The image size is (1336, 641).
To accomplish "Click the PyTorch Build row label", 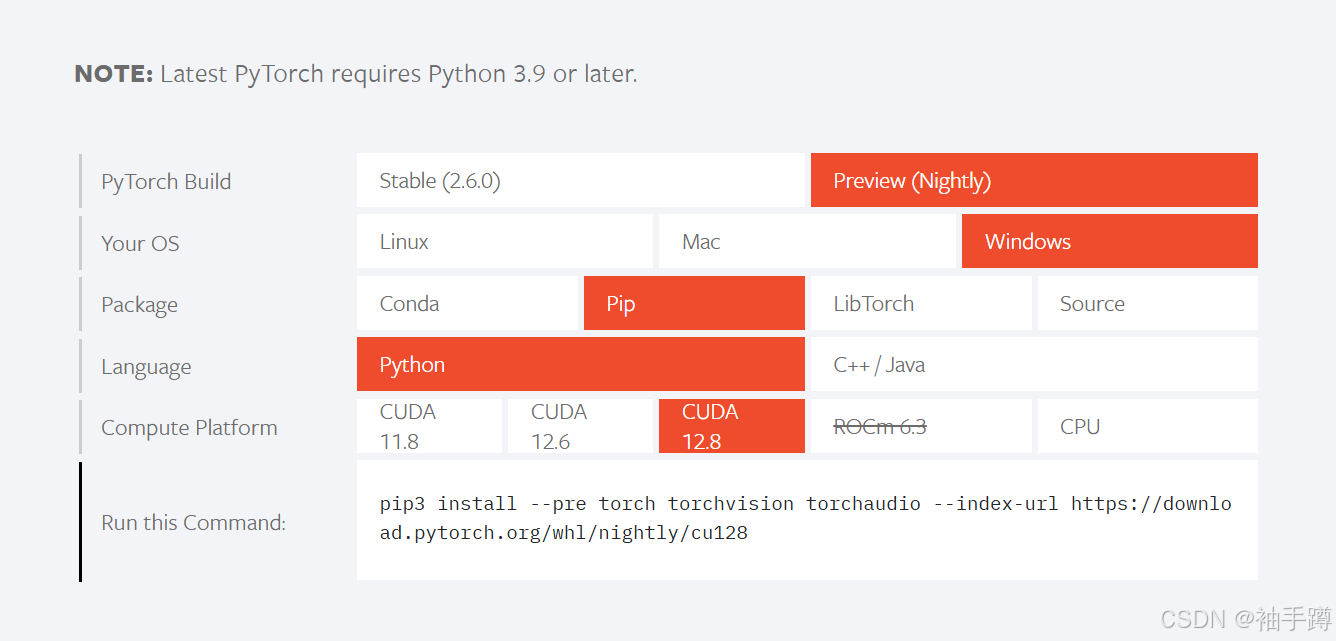I will 166,182.
